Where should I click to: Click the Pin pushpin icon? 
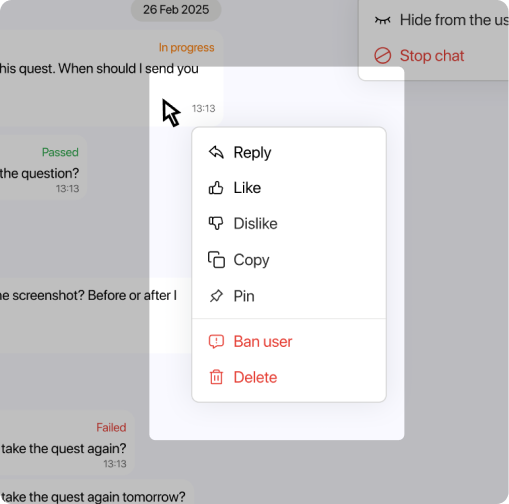pos(216,296)
